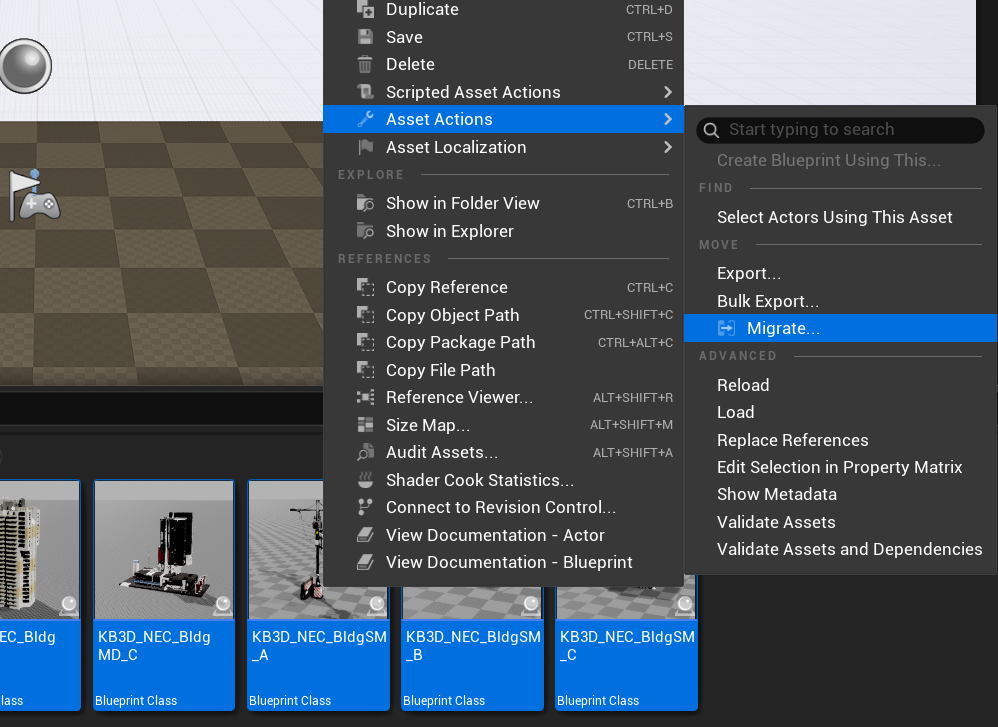Click the Connect to Revision Control icon
The image size is (998, 727).
[x=365, y=507]
